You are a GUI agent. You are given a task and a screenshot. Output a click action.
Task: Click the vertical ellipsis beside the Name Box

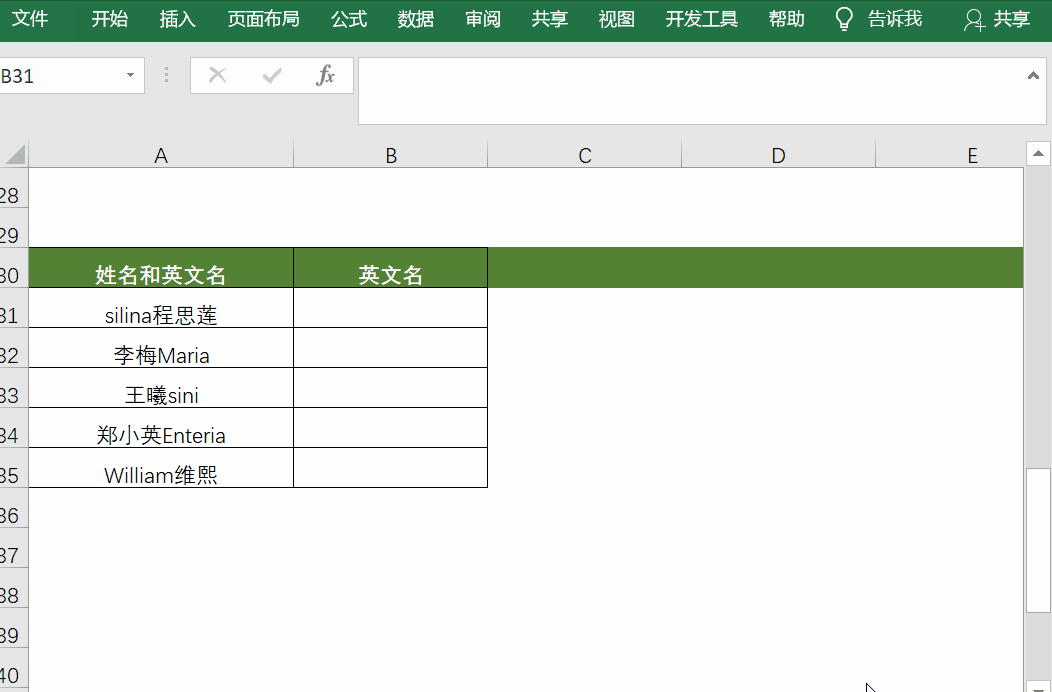coord(166,75)
